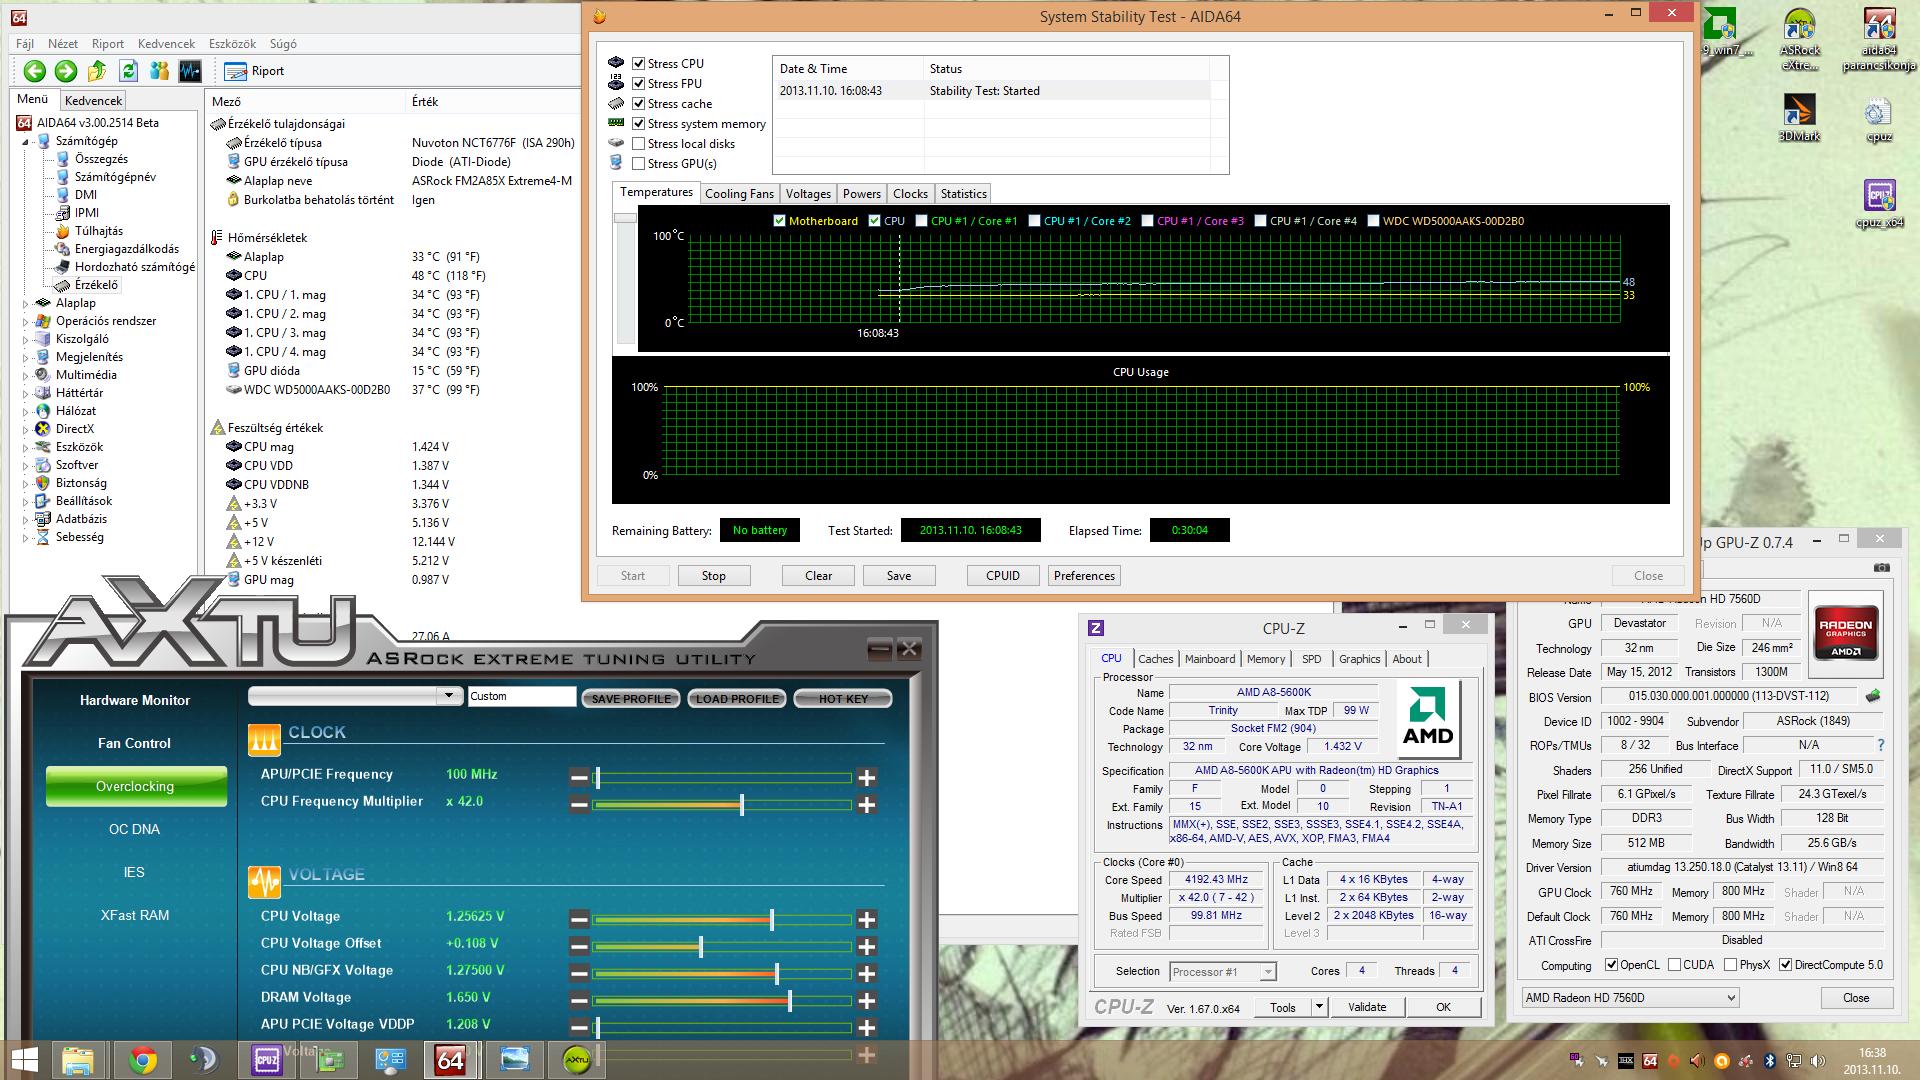The width and height of the screenshot is (1920, 1080).
Task: Switch to CPU-Z taskbar icon
Action: [x=267, y=1060]
